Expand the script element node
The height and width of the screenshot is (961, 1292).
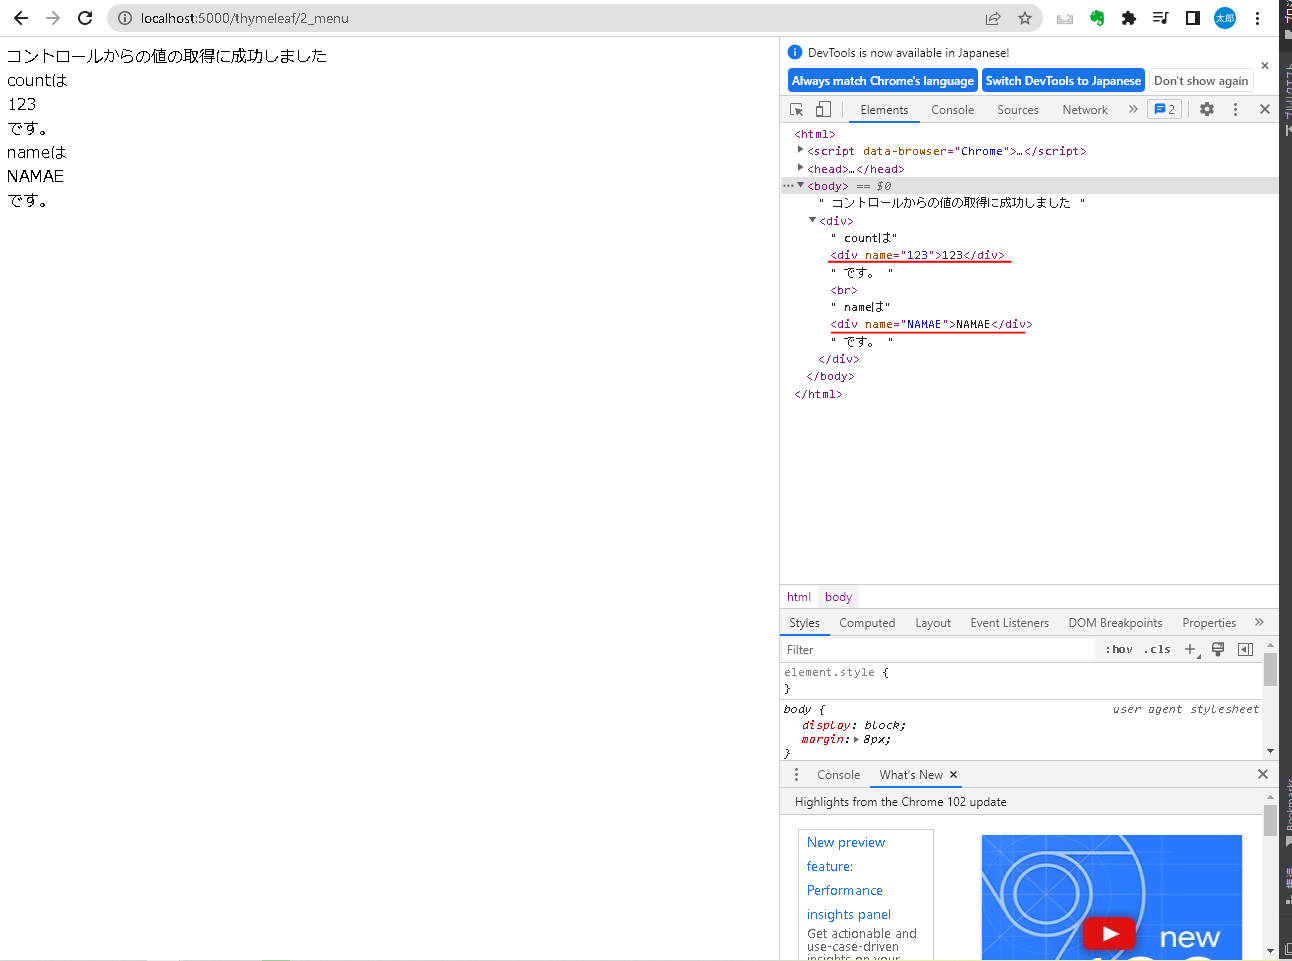[x=800, y=151]
